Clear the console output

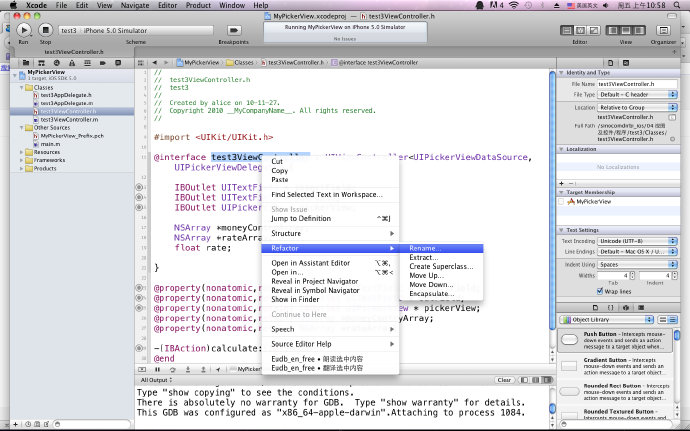click(x=504, y=380)
